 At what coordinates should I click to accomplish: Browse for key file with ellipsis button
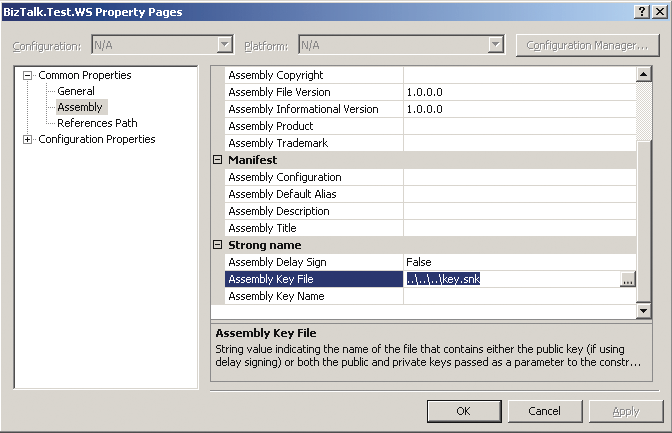tap(627, 280)
